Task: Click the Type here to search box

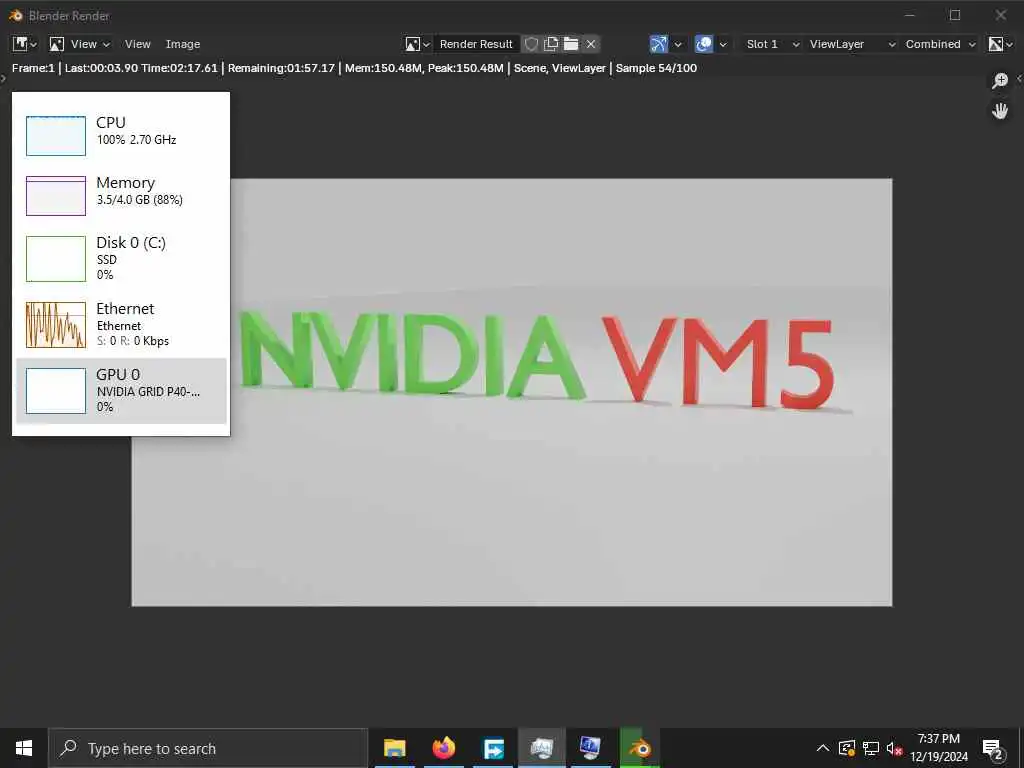Action: click(x=208, y=748)
